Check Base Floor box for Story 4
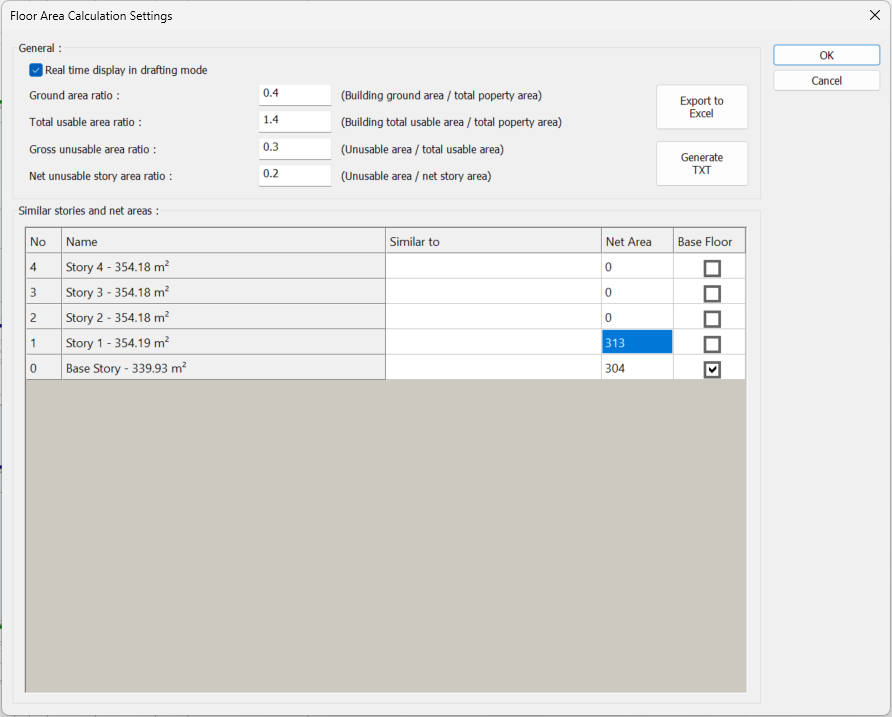 tap(711, 268)
